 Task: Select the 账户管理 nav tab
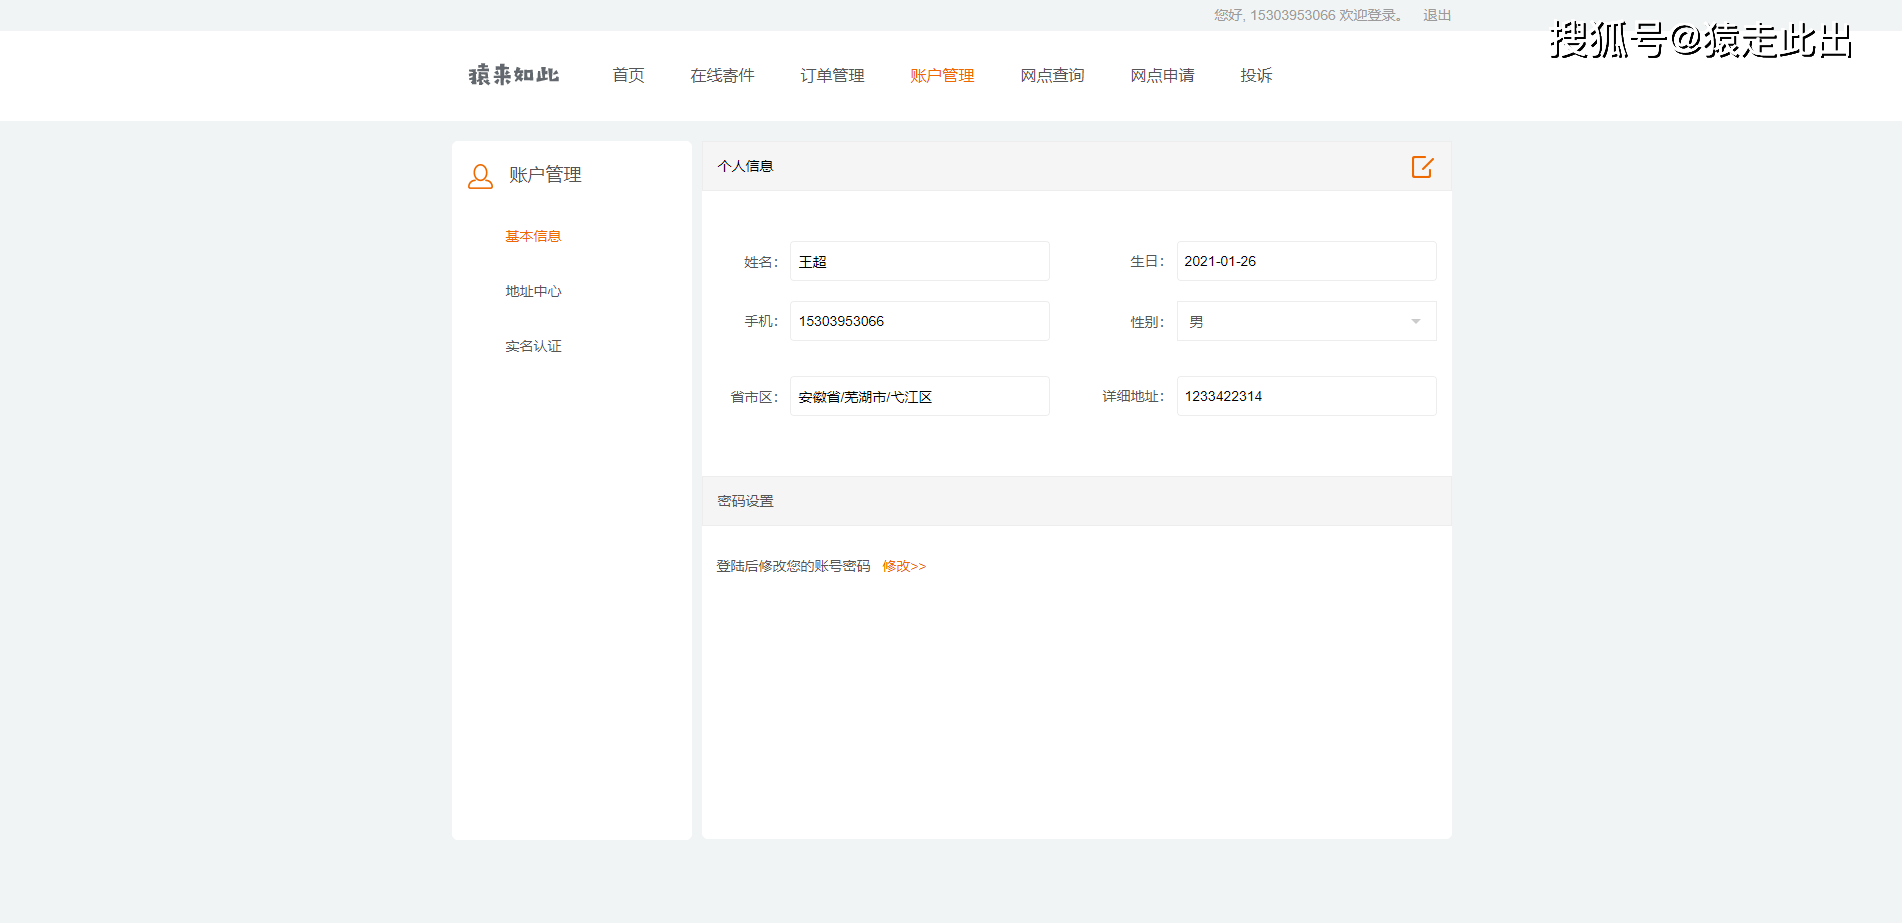click(942, 75)
